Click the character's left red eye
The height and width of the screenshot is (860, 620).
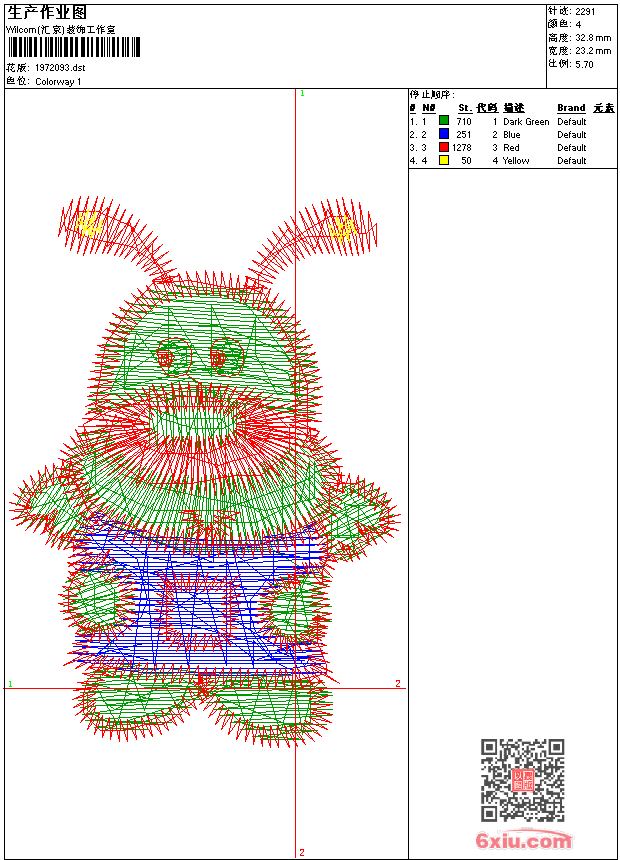click(x=166, y=359)
